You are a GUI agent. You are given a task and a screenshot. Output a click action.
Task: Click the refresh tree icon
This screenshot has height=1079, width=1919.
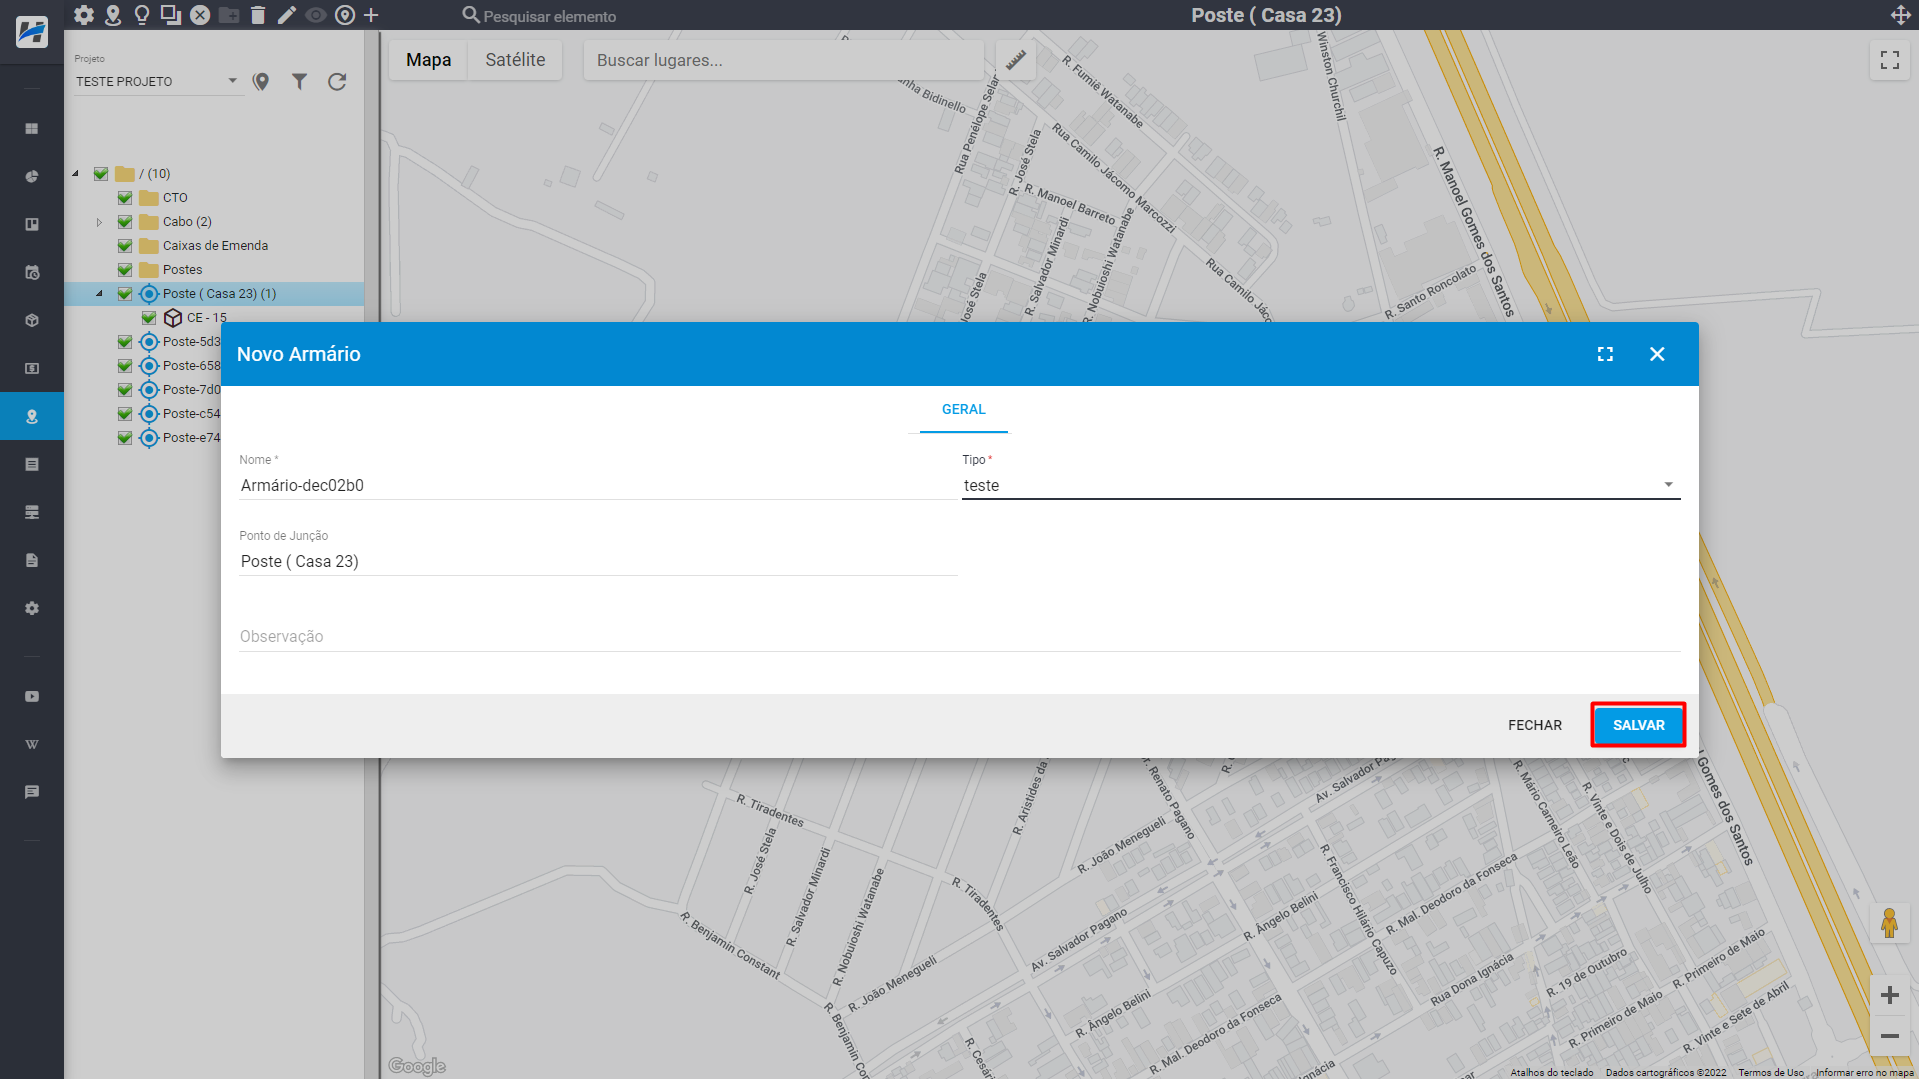click(337, 82)
